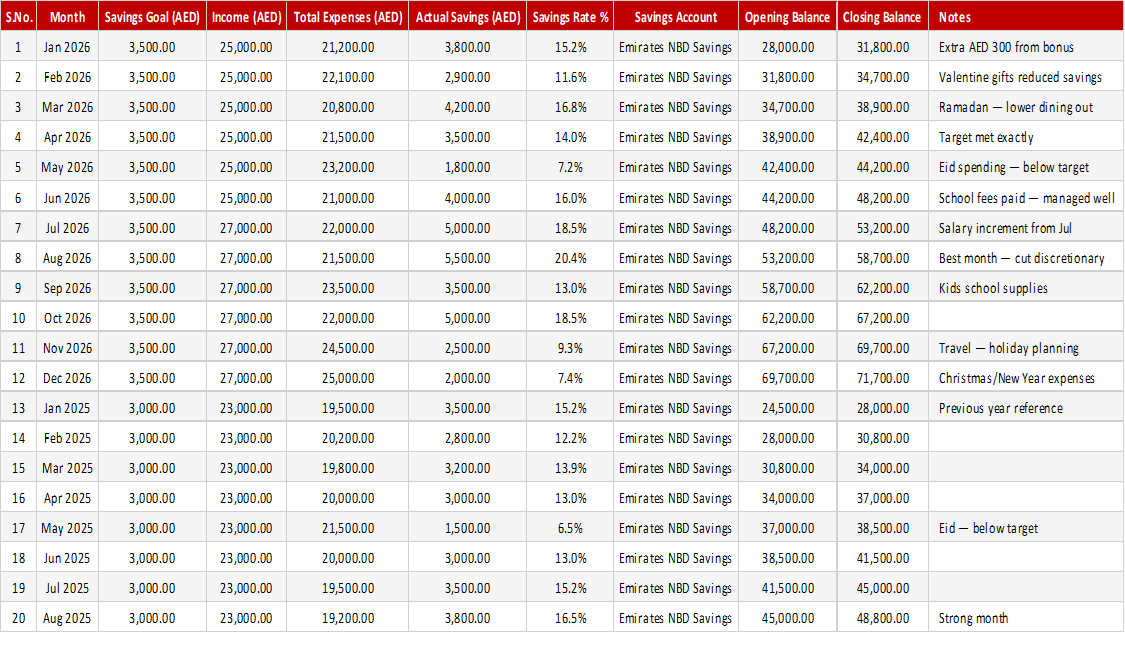Select closing balance 31,800.00 cell
1125x661 pixels.
click(x=882, y=47)
